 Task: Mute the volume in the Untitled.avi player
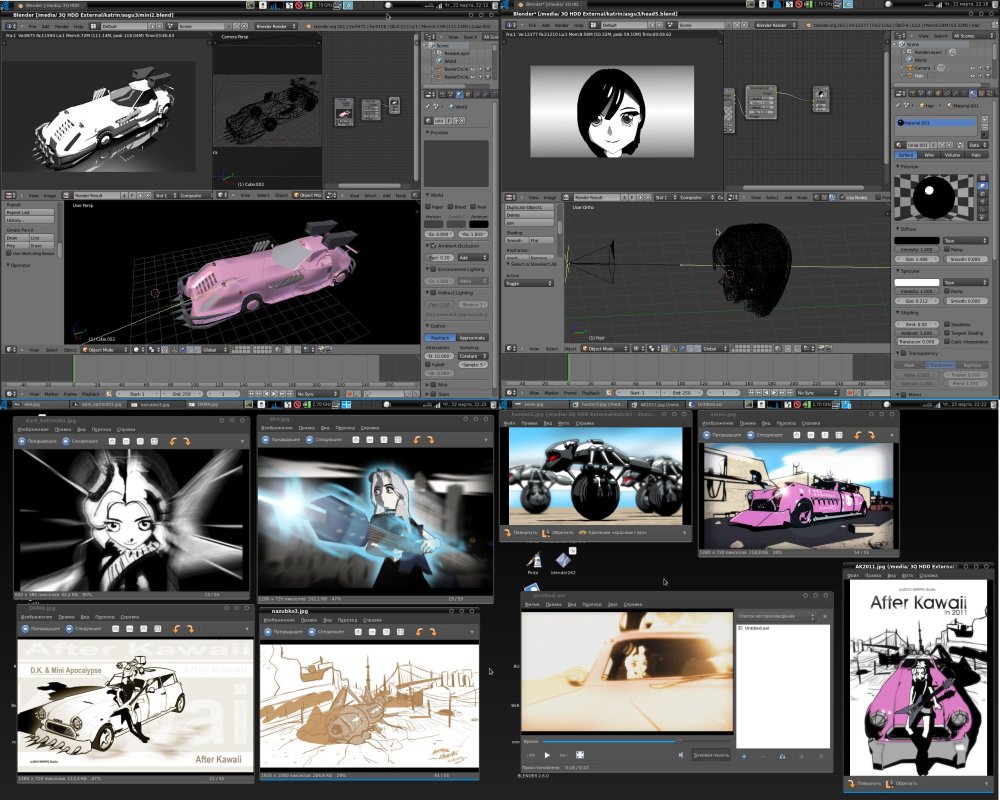pyautogui.click(x=680, y=755)
